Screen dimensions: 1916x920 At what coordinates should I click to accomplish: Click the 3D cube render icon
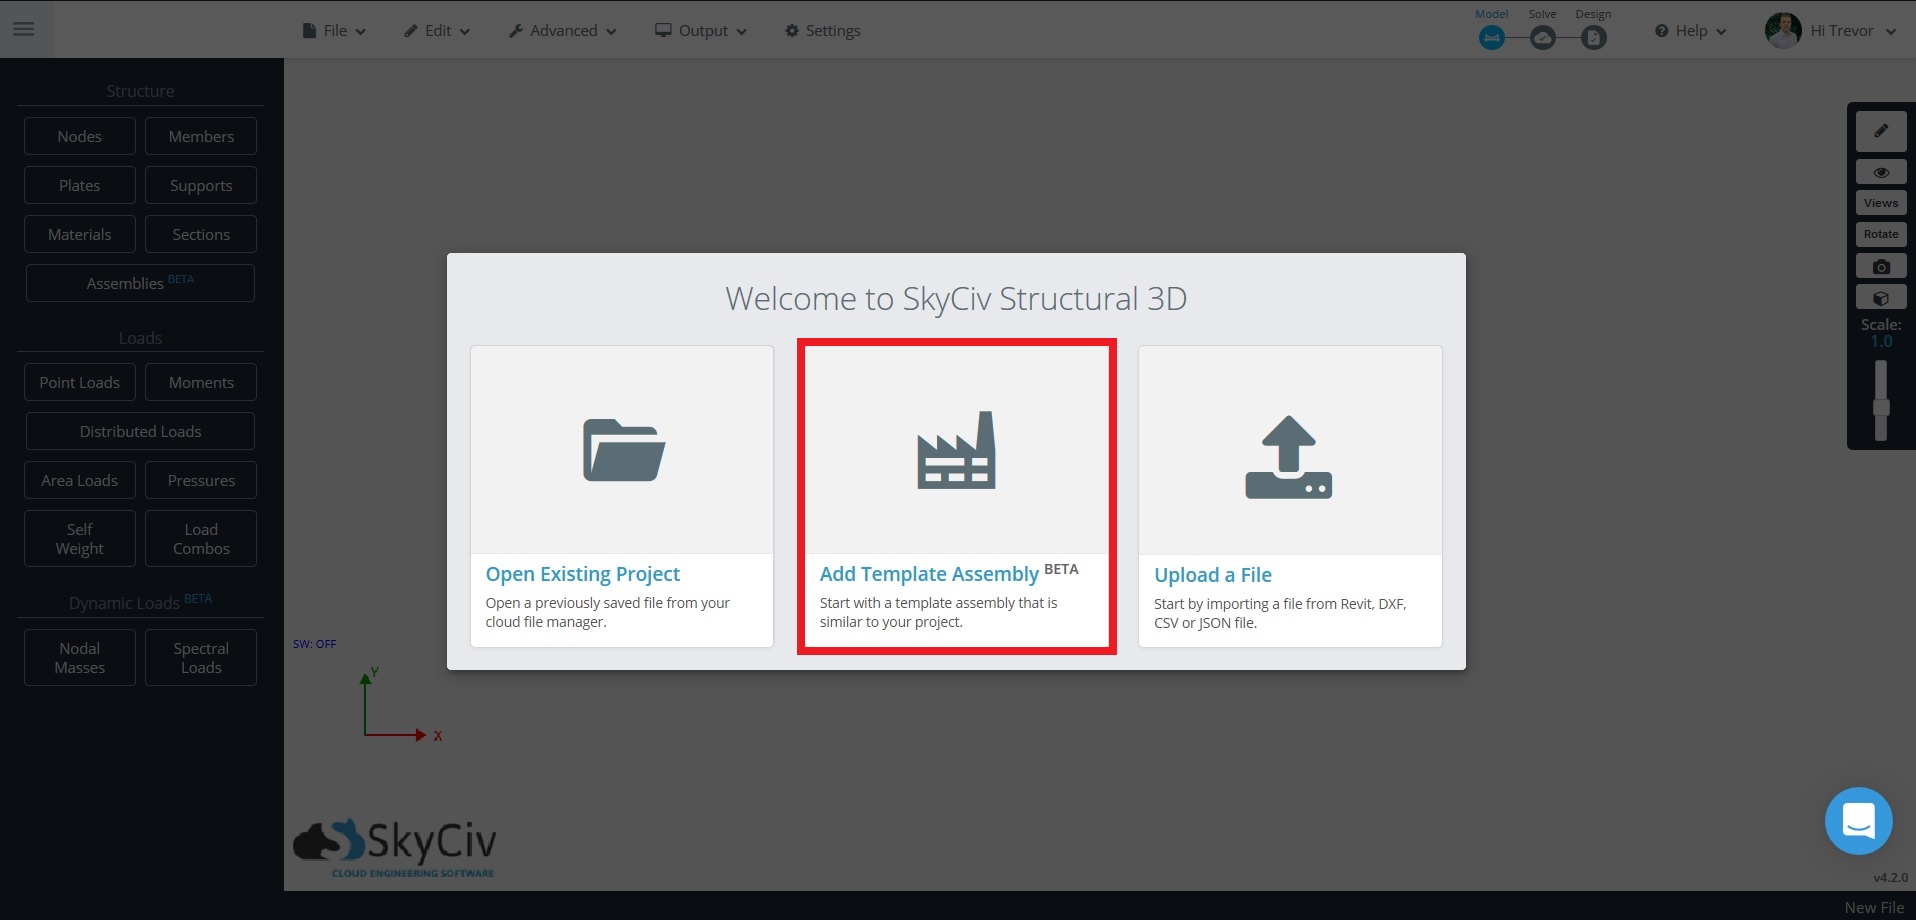[1881, 298]
